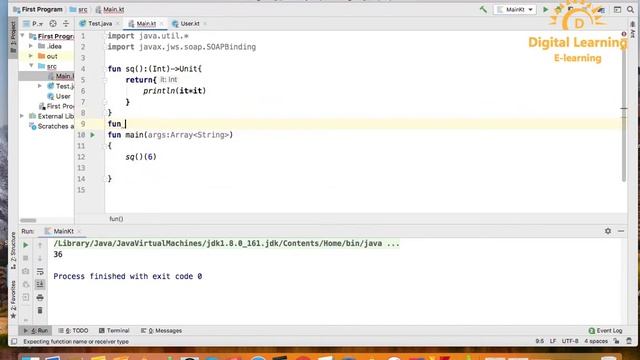Click the import java.util.* line

point(148,36)
